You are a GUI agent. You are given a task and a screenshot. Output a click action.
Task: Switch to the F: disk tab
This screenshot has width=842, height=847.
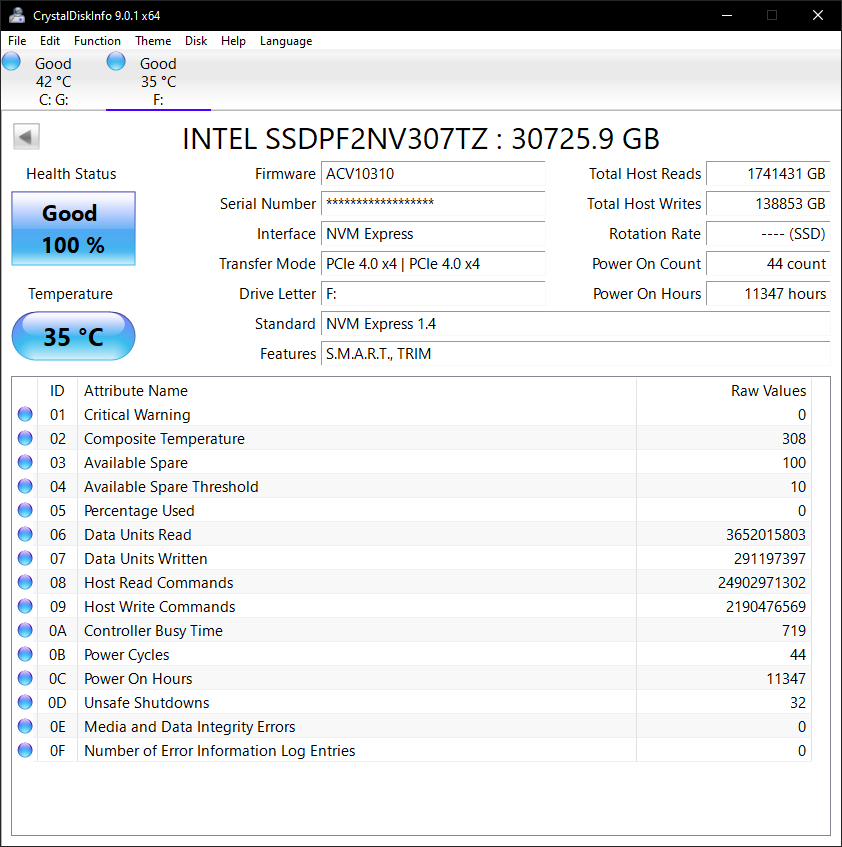click(x=158, y=81)
